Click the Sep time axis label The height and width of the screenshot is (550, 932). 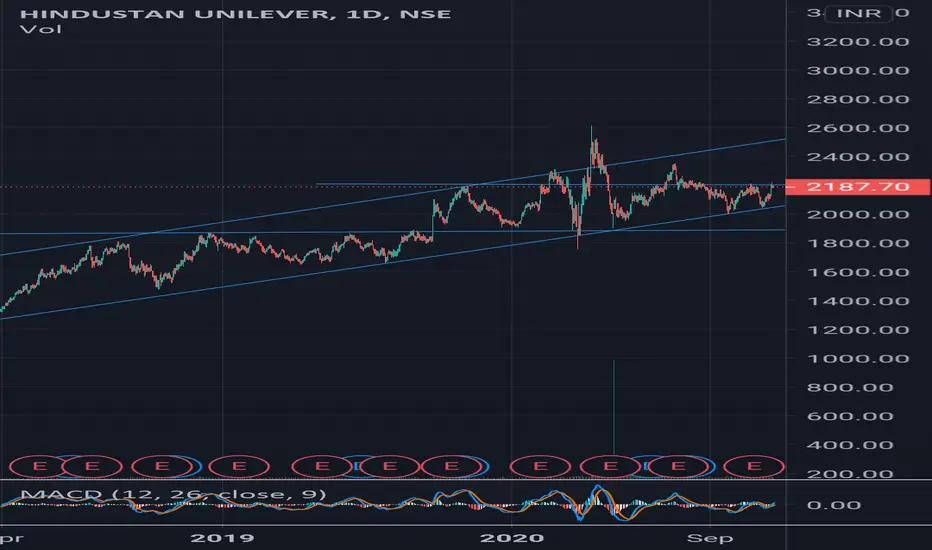point(710,538)
